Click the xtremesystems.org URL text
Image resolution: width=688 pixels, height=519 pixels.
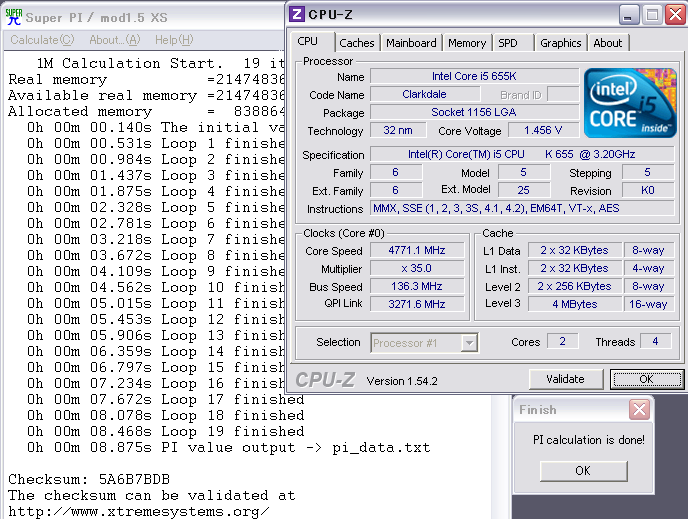pos(139,512)
